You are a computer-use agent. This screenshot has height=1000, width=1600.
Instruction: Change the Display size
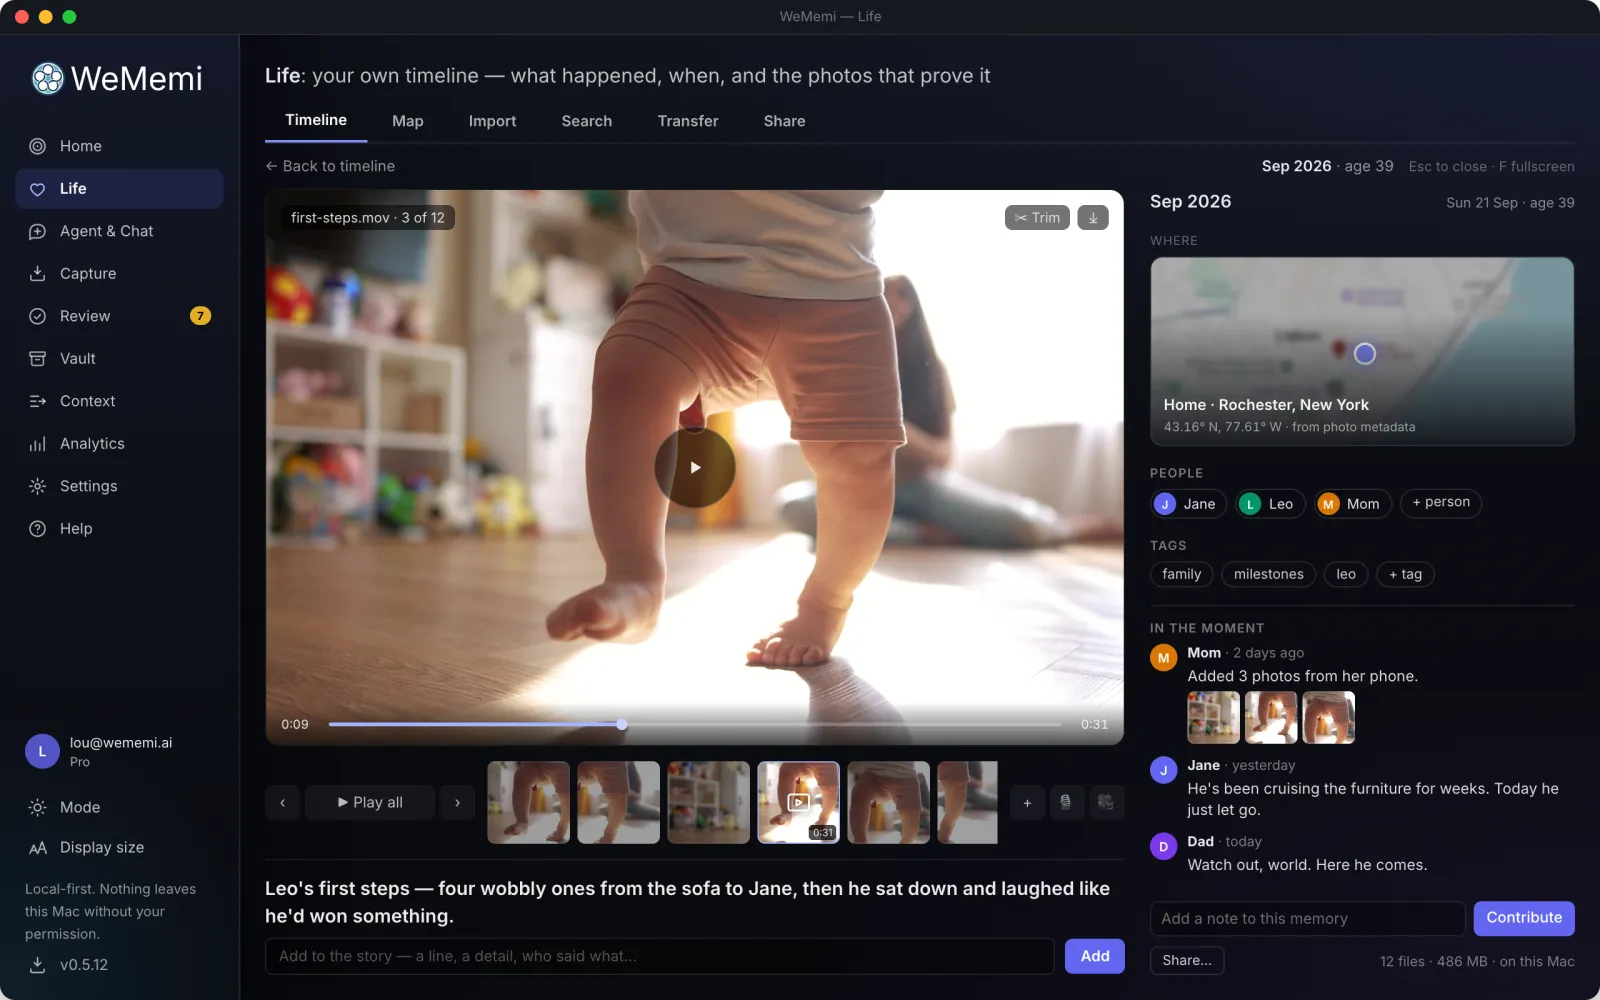click(x=119, y=848)
